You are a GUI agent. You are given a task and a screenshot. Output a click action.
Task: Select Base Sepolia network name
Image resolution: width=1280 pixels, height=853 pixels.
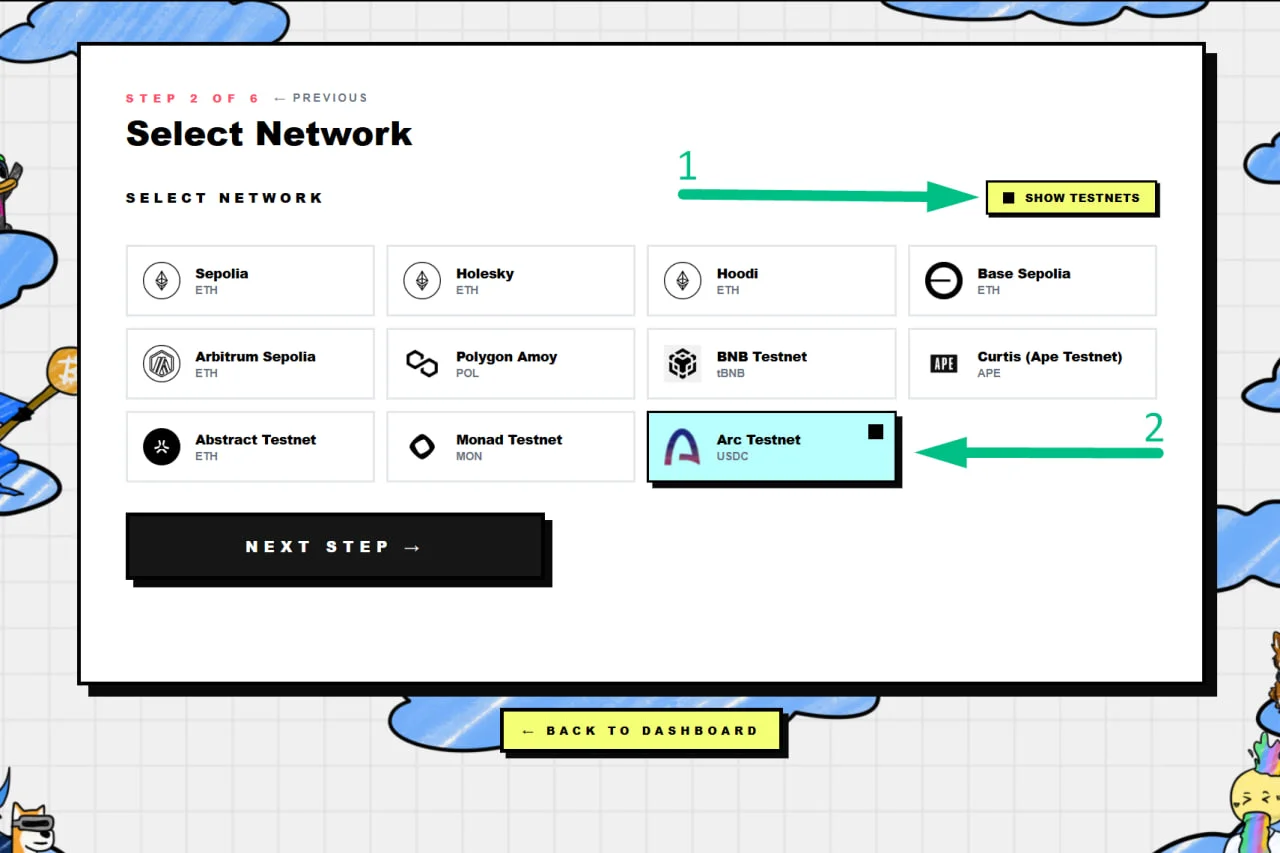pos(1024,273)
